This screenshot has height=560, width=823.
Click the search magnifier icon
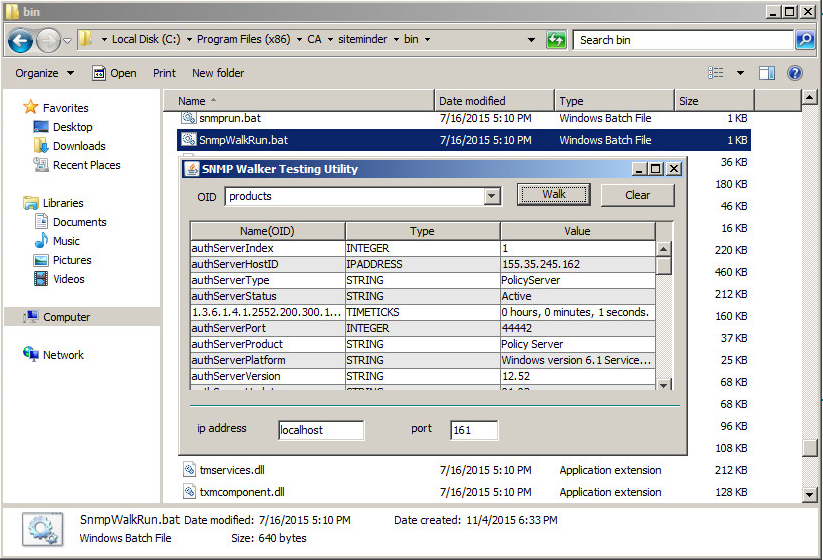point(805,40)
